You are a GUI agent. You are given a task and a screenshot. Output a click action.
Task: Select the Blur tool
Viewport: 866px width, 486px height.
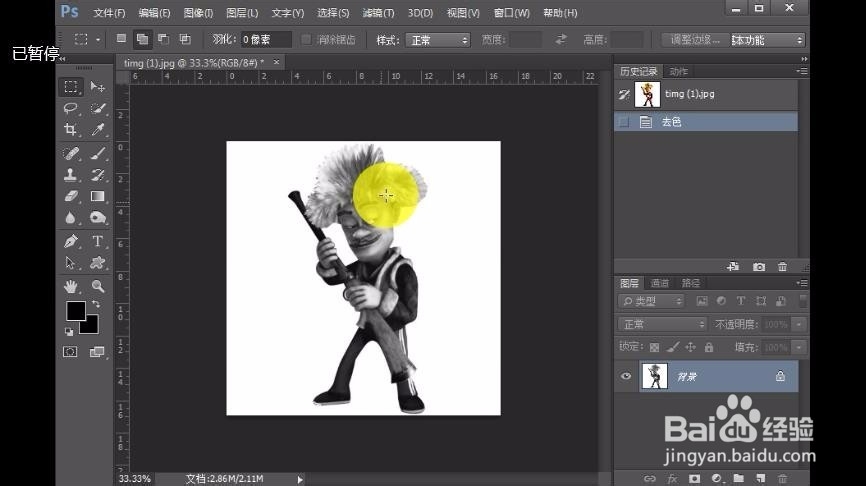[x=71, y=218]
